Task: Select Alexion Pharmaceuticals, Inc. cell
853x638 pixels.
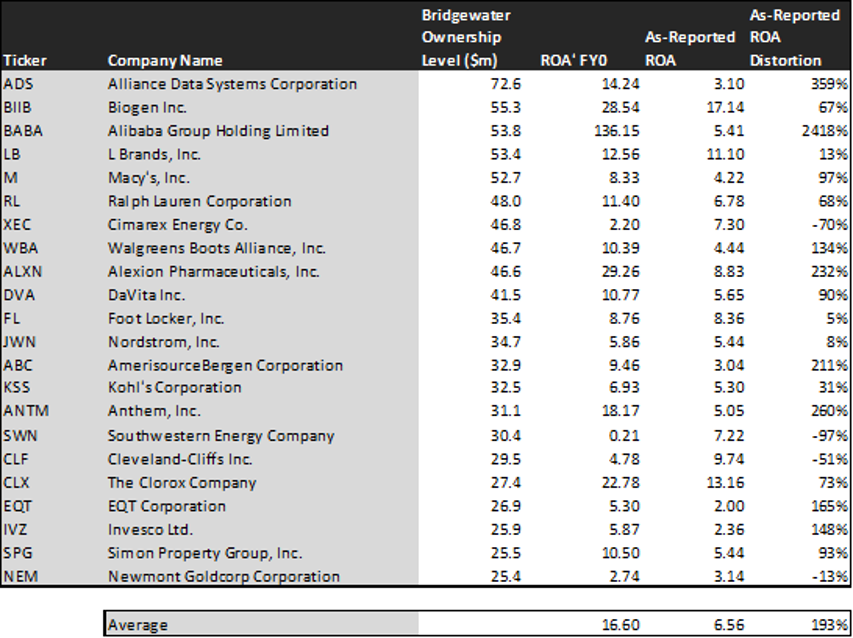Action: [213, 271]
